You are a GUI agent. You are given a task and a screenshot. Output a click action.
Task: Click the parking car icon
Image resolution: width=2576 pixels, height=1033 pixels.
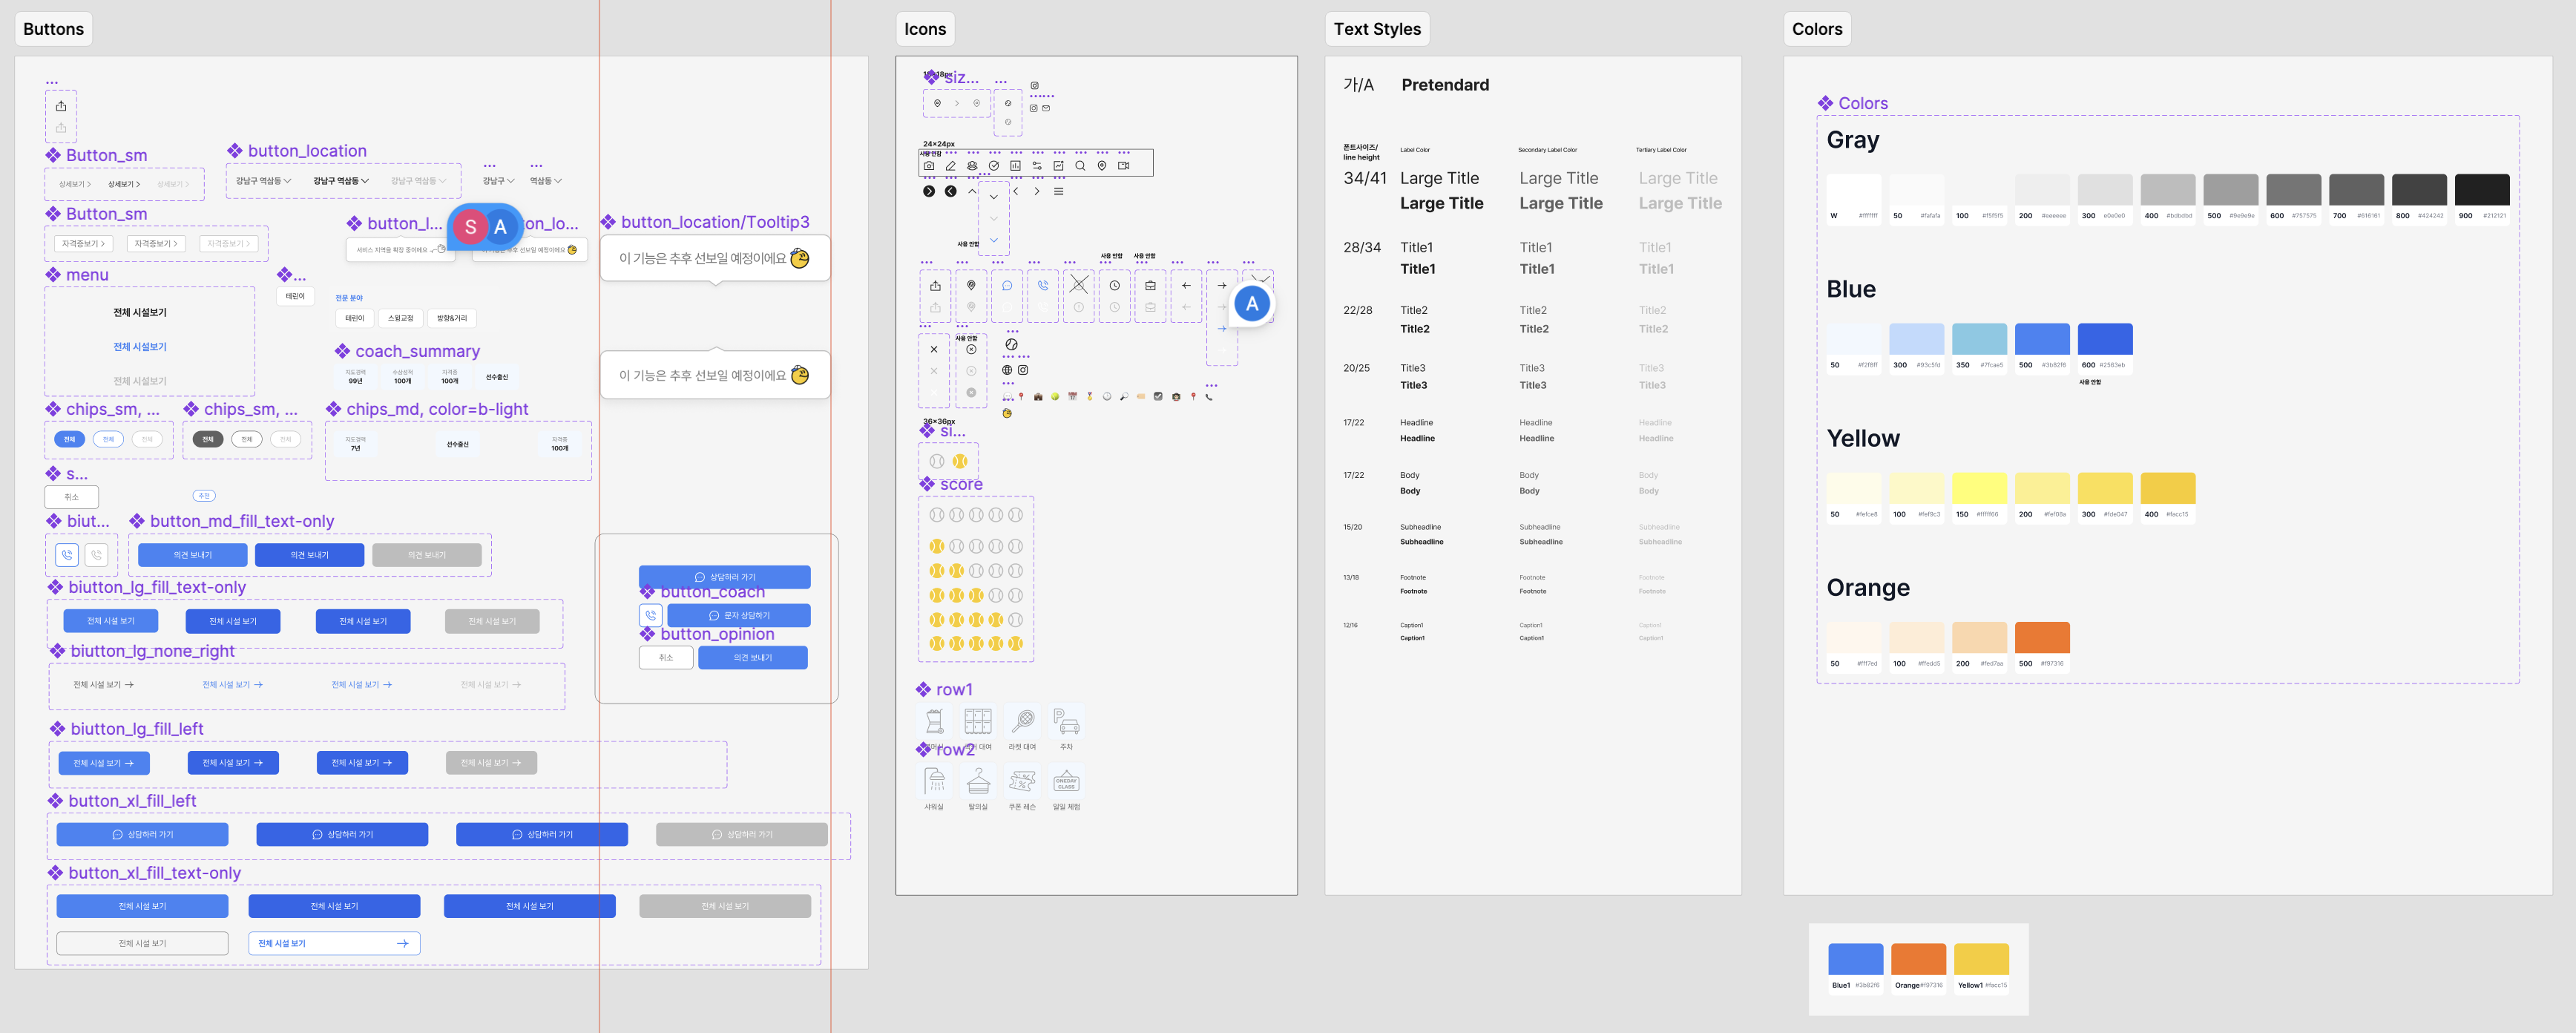1066,721
